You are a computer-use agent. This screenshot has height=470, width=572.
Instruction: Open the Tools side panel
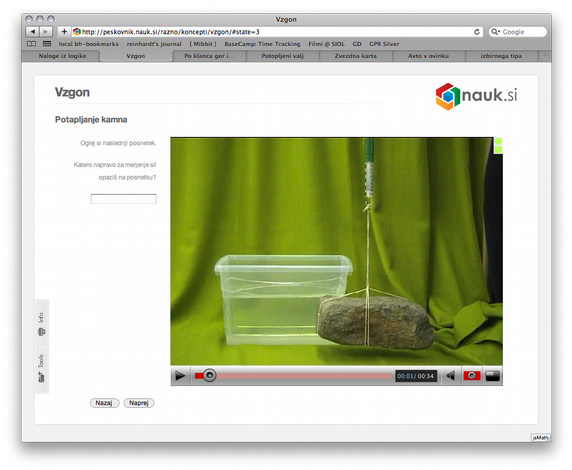click(41, 369)
